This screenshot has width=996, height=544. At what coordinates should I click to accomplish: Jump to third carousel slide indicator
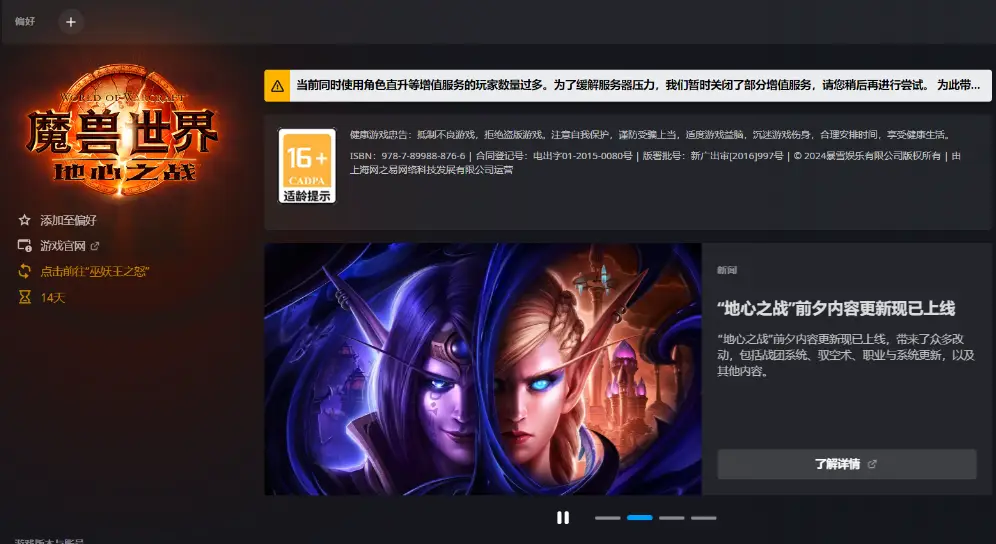point(671,518)
